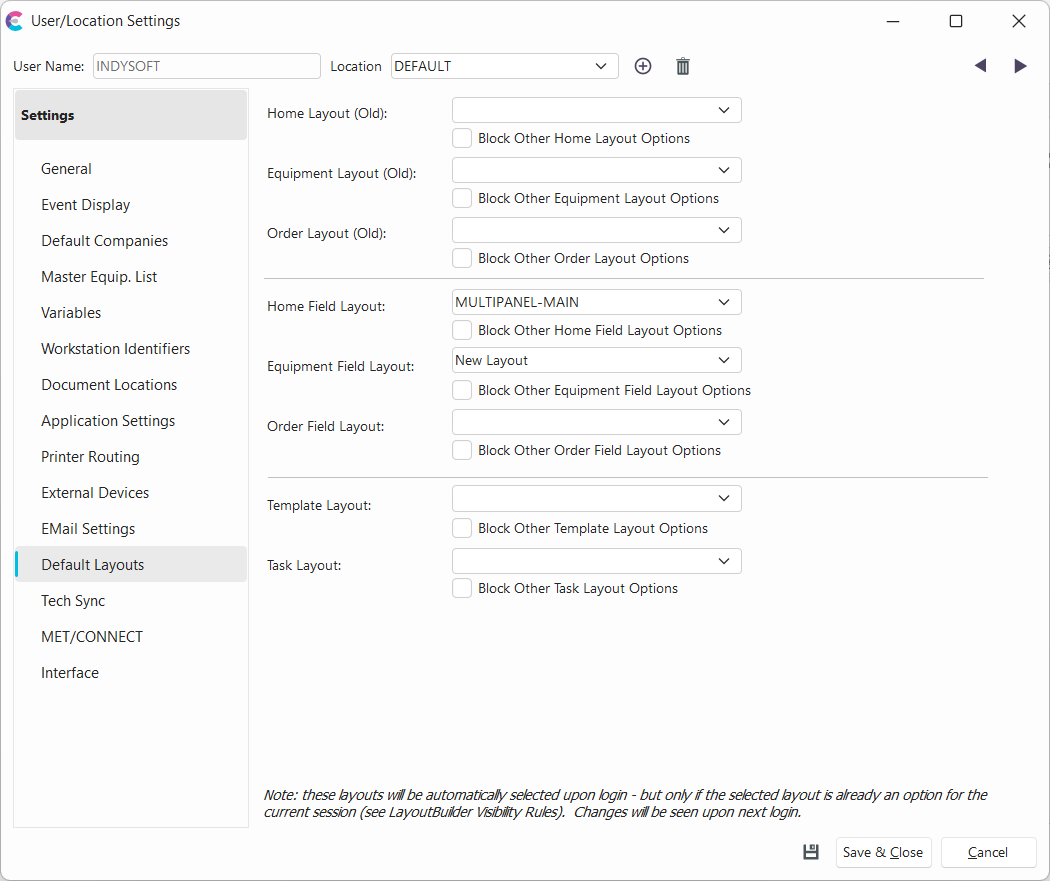Open the EMail Settings section
The height and width of the screenshot is (881, 1050).
pyautogui.click(x=88, y=529)
